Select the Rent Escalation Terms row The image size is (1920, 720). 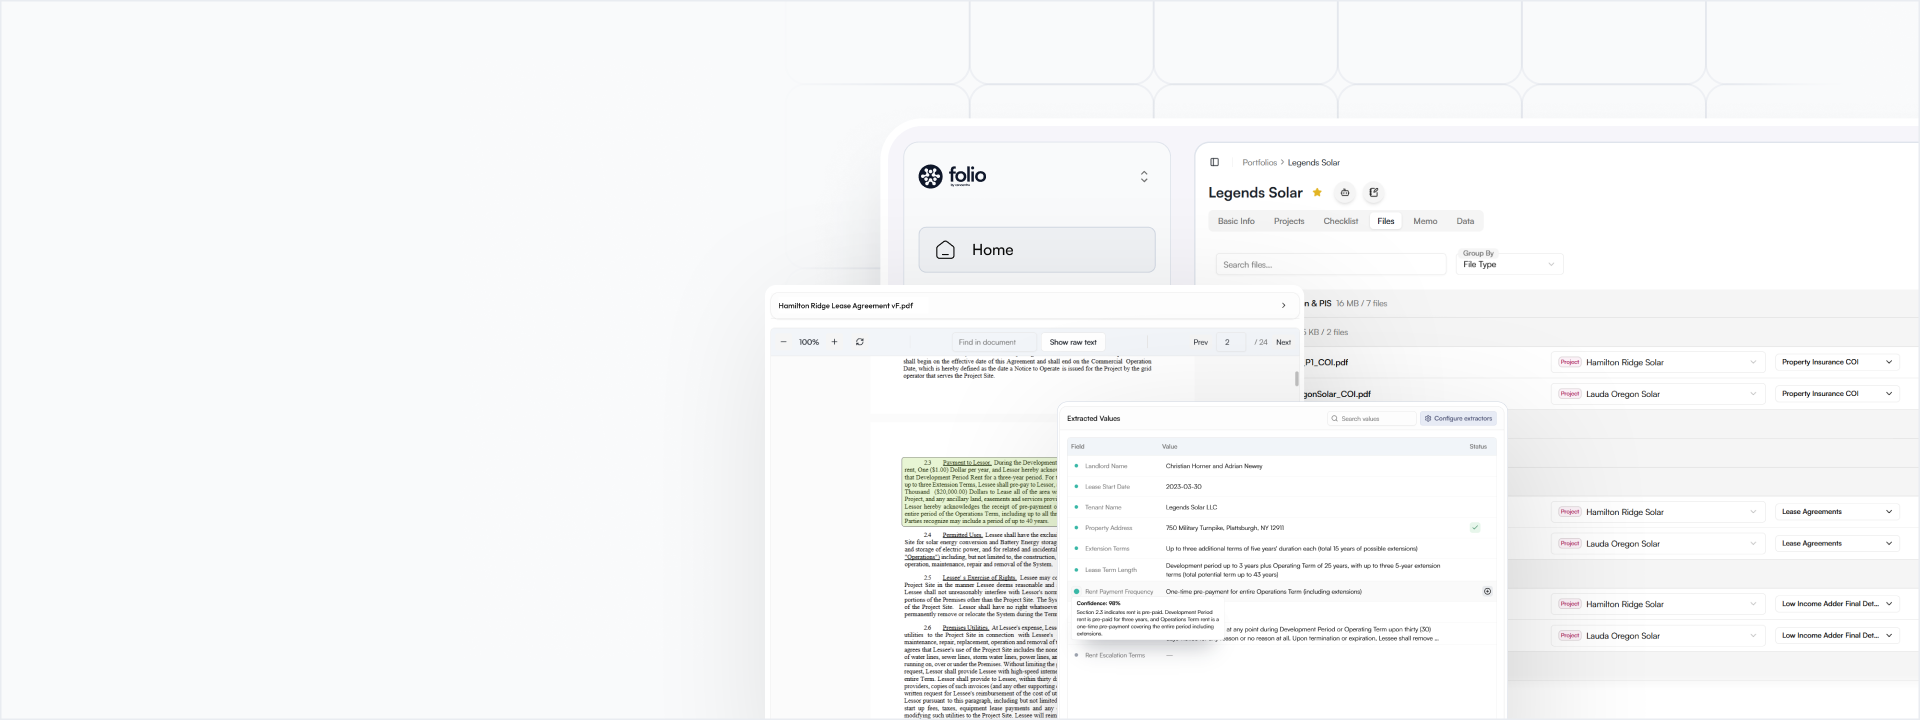tap(1282, 655)
